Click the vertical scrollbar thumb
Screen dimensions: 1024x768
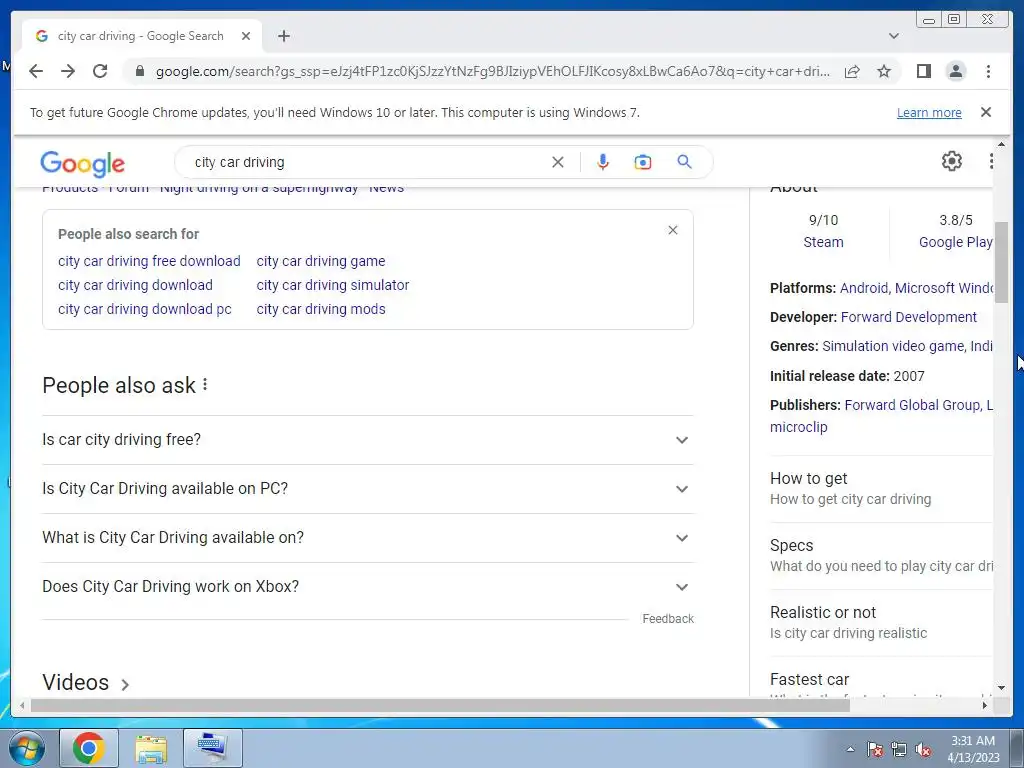click(x=1001, y=262)
